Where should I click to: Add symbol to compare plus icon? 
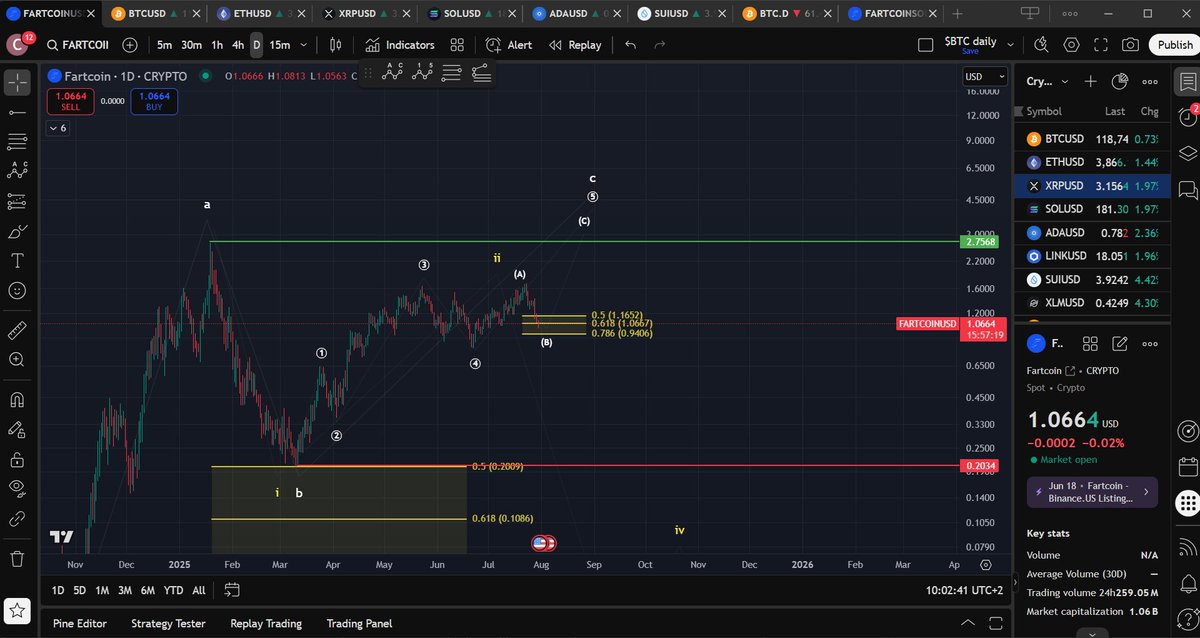(130, 45)
